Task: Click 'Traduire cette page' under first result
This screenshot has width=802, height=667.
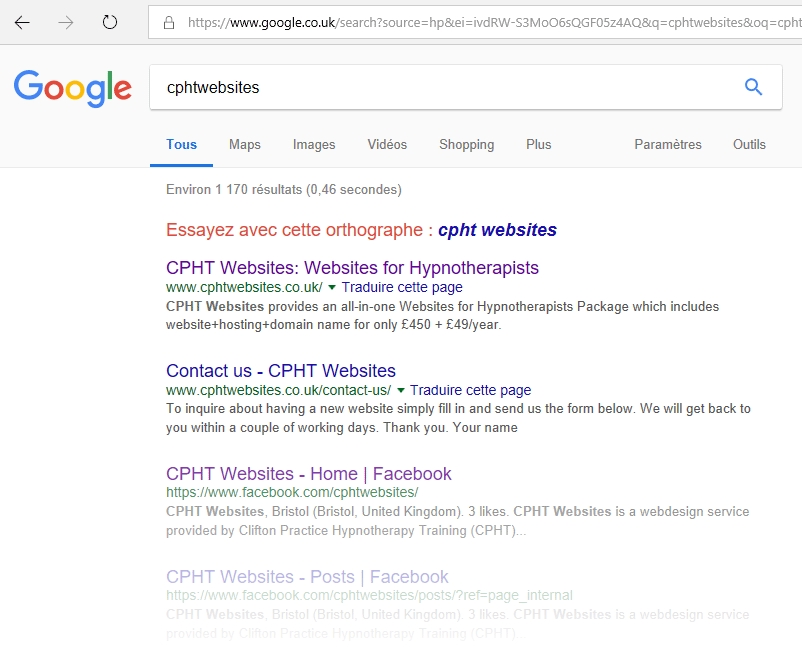Action: click(x=402, y=287)
